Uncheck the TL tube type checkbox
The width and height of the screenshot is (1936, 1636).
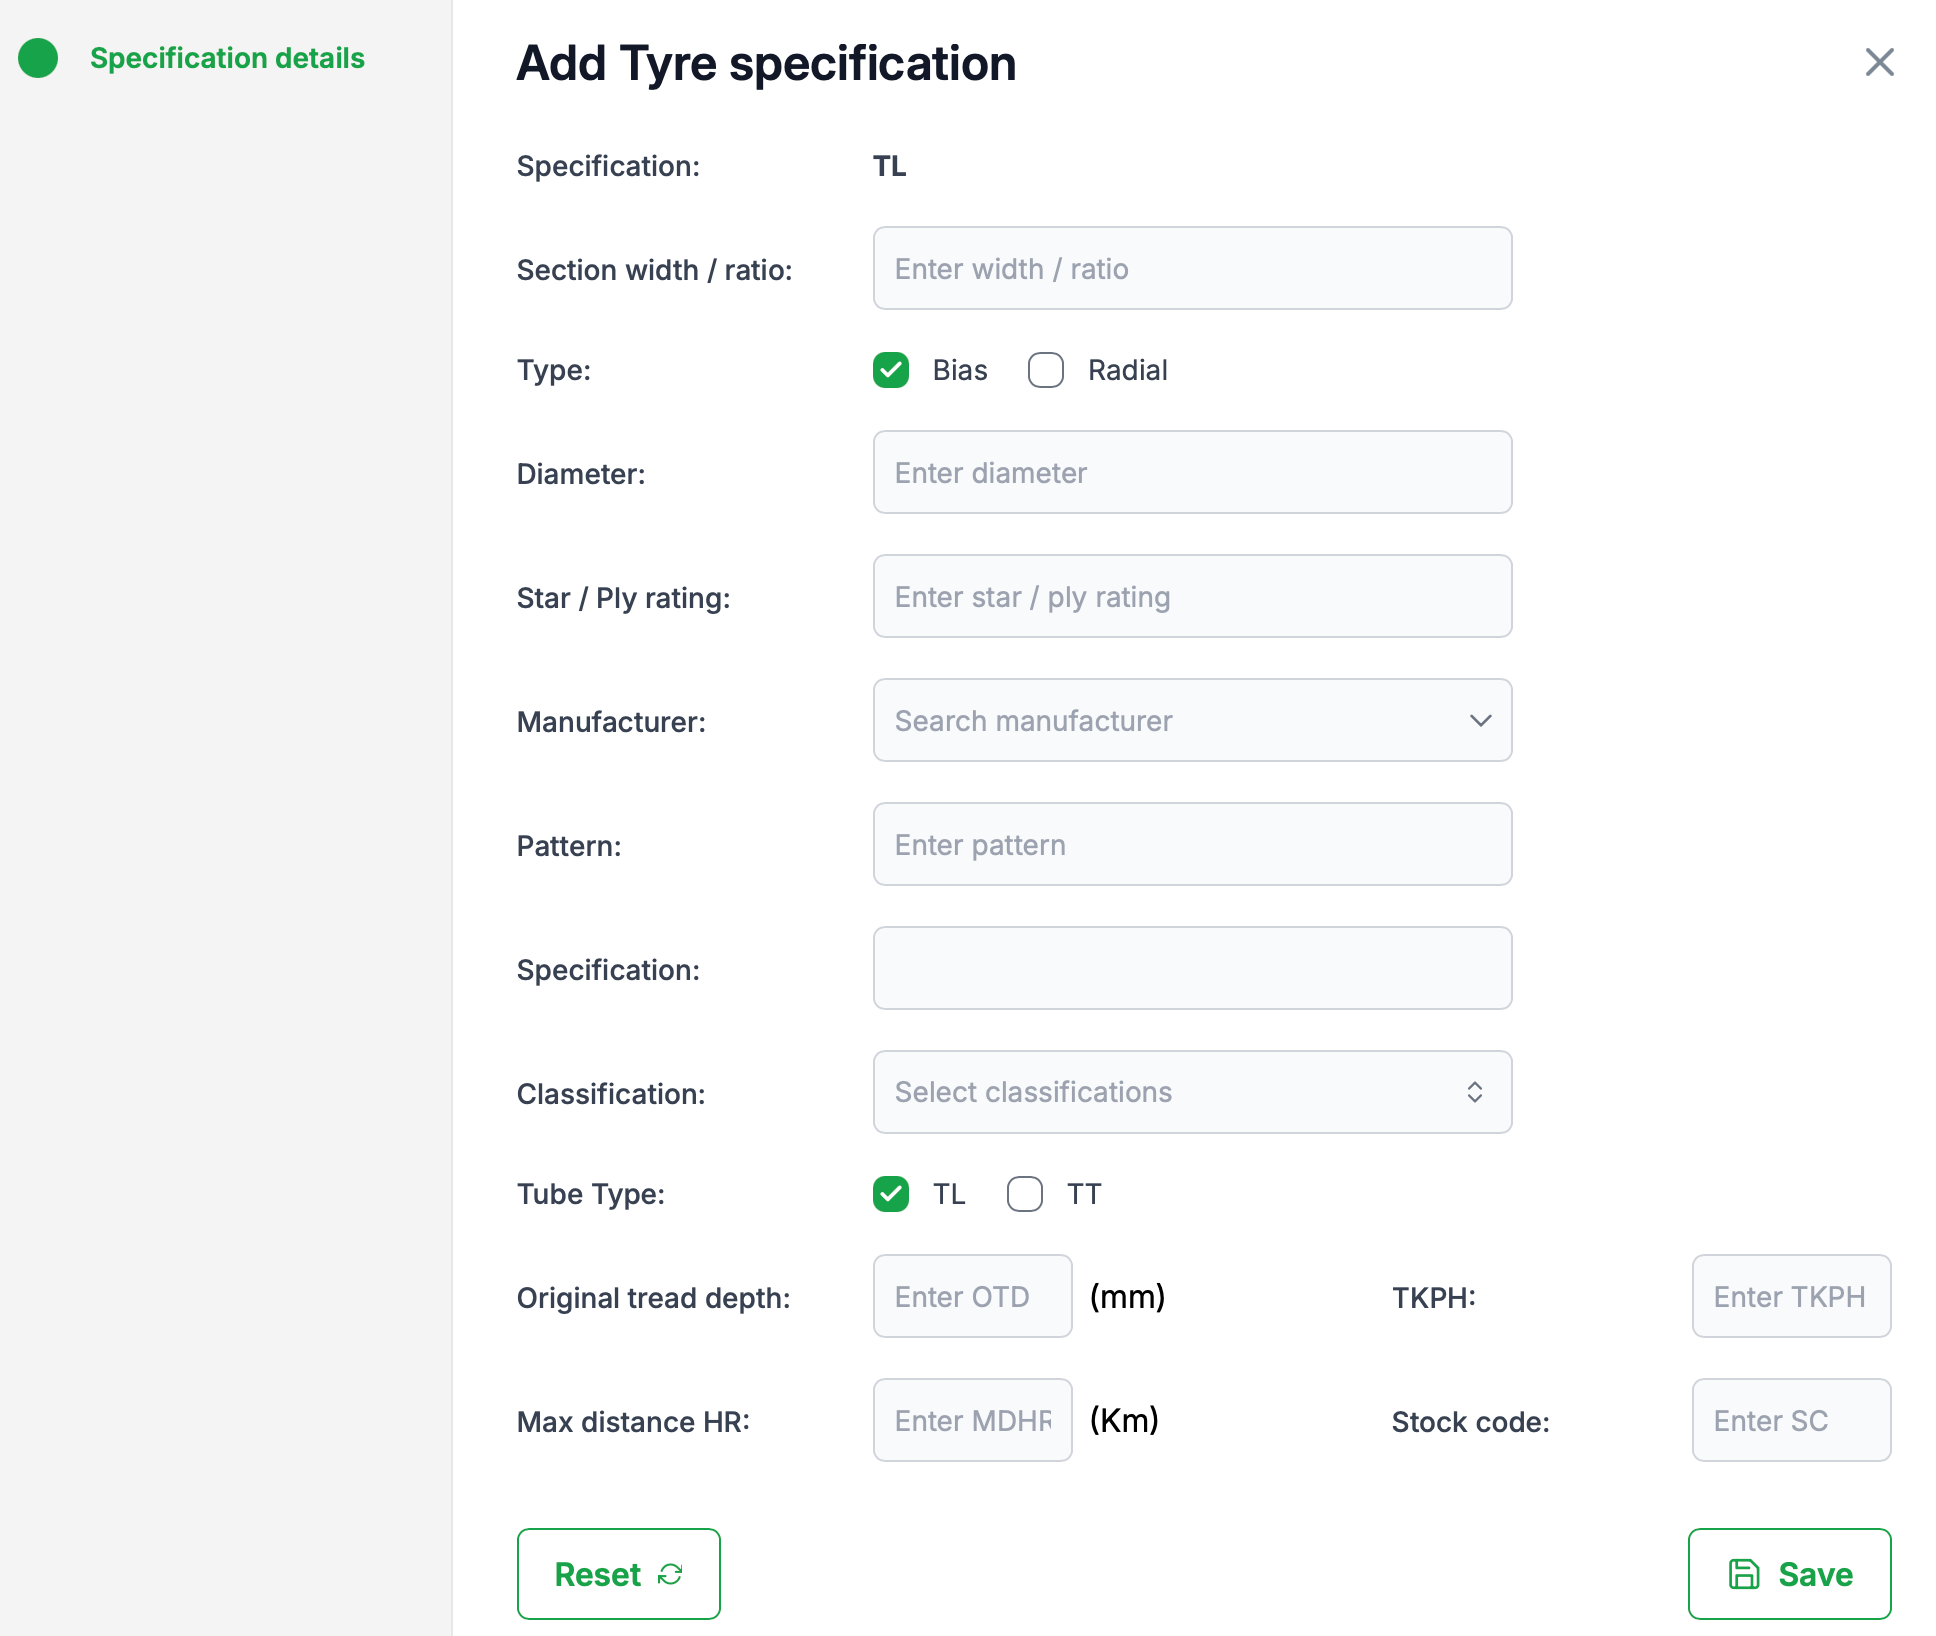coord(891,1194)
